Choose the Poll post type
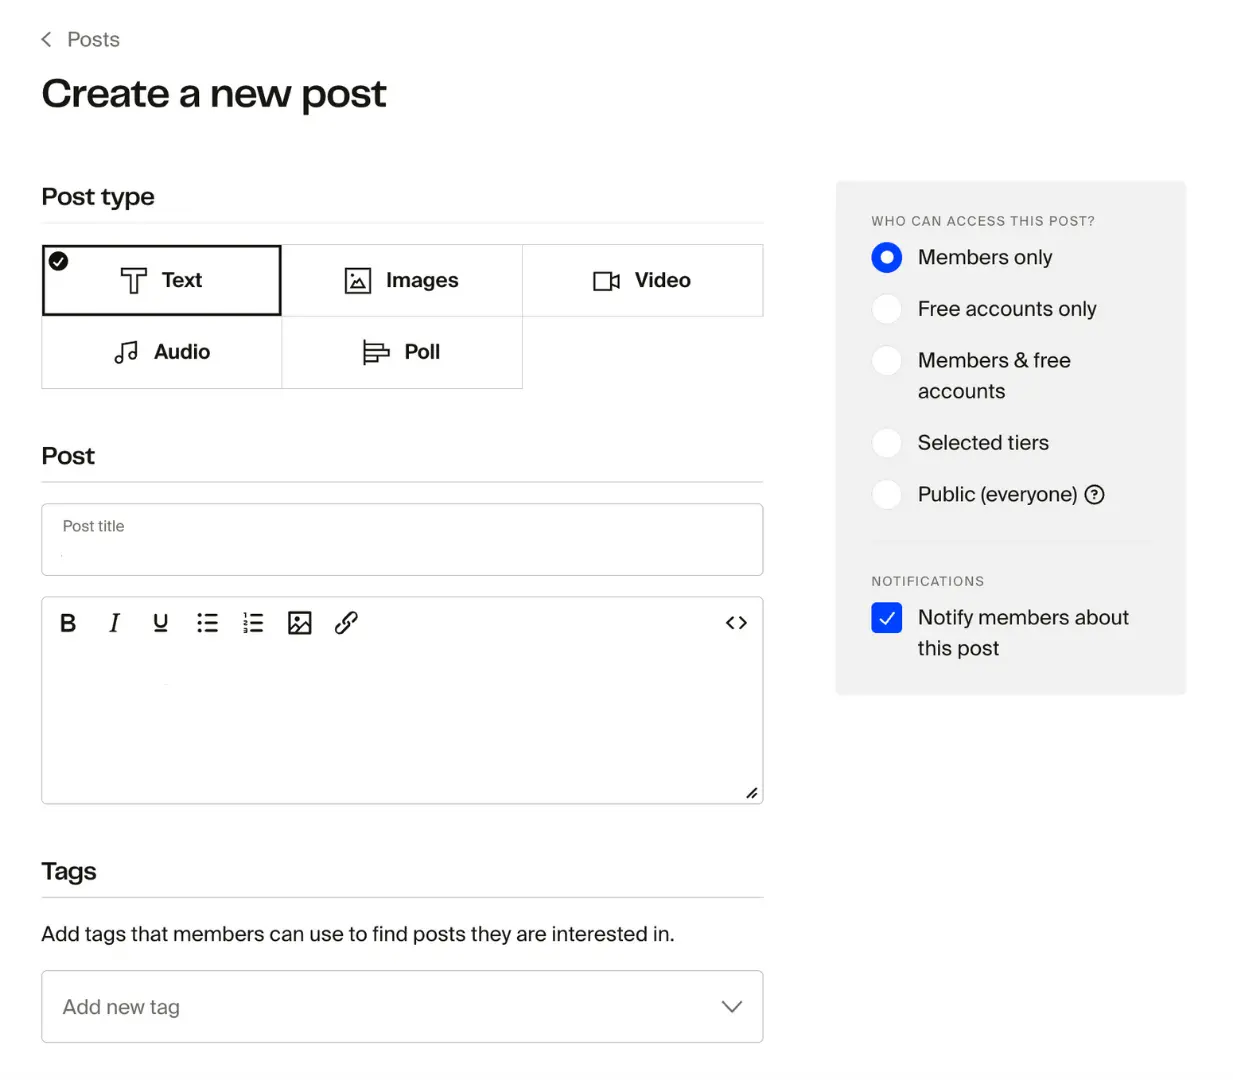1233x1080 pixels. tap(402, 352)
